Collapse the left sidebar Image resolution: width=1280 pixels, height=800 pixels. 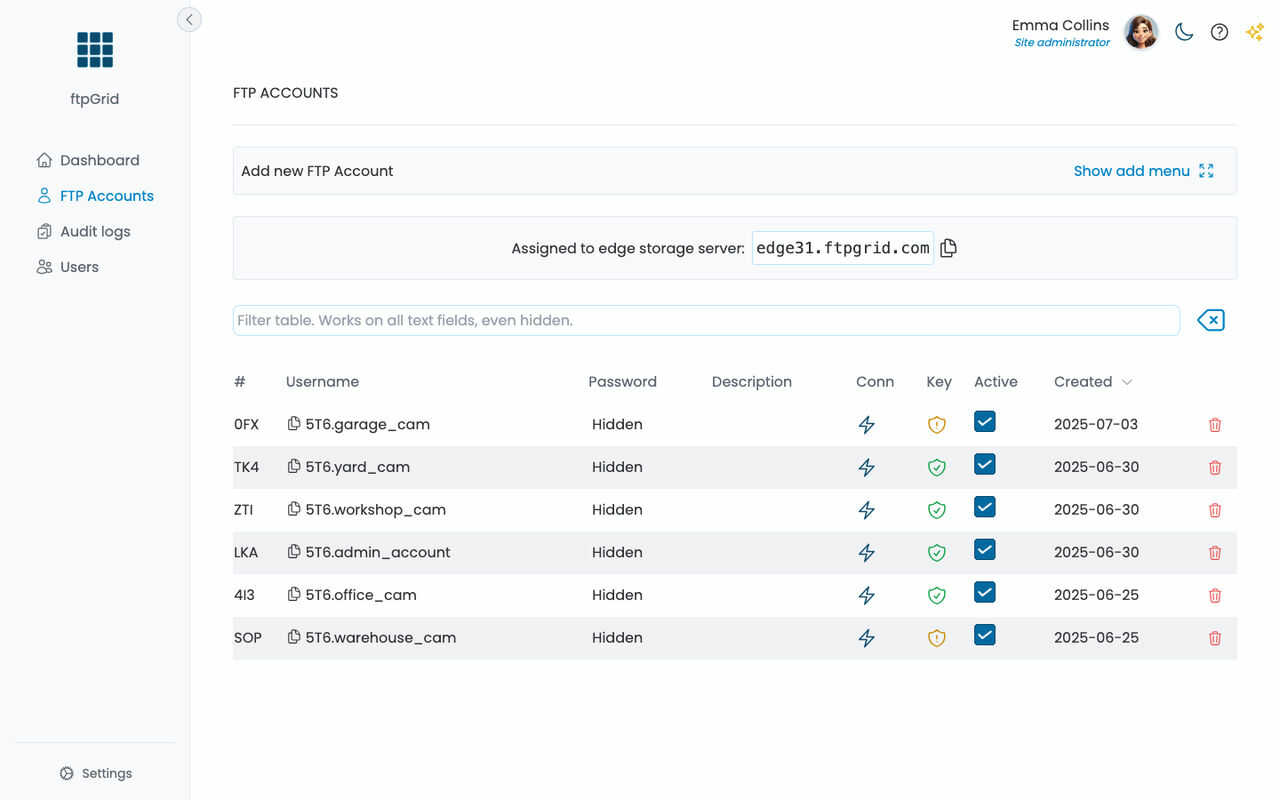189,19
